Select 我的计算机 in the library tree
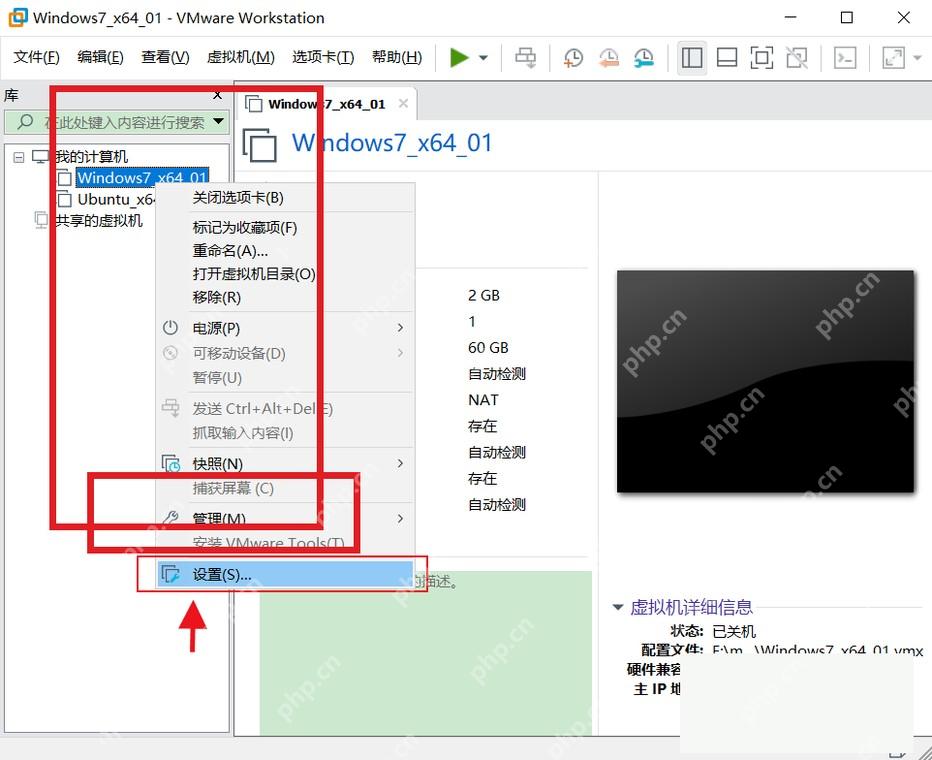The image size is (932, 760). (91, 157)
